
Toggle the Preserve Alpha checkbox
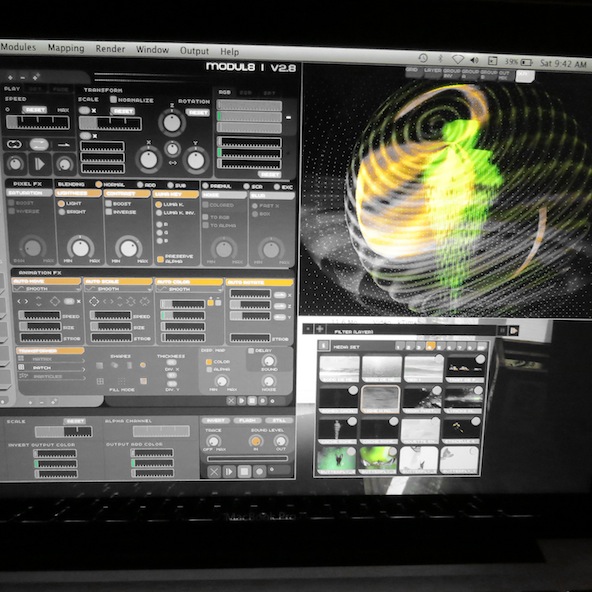coord(160,259)
